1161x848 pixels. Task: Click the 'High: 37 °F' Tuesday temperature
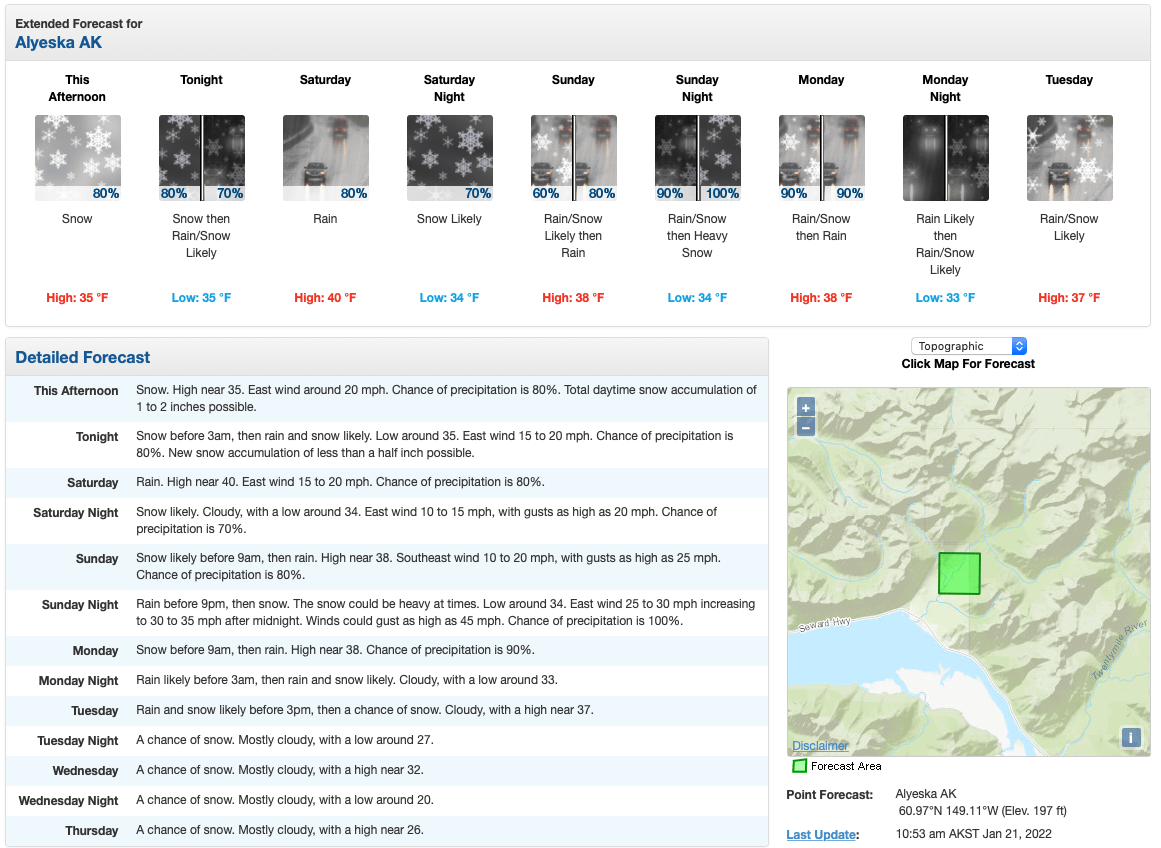point(1069,298)
